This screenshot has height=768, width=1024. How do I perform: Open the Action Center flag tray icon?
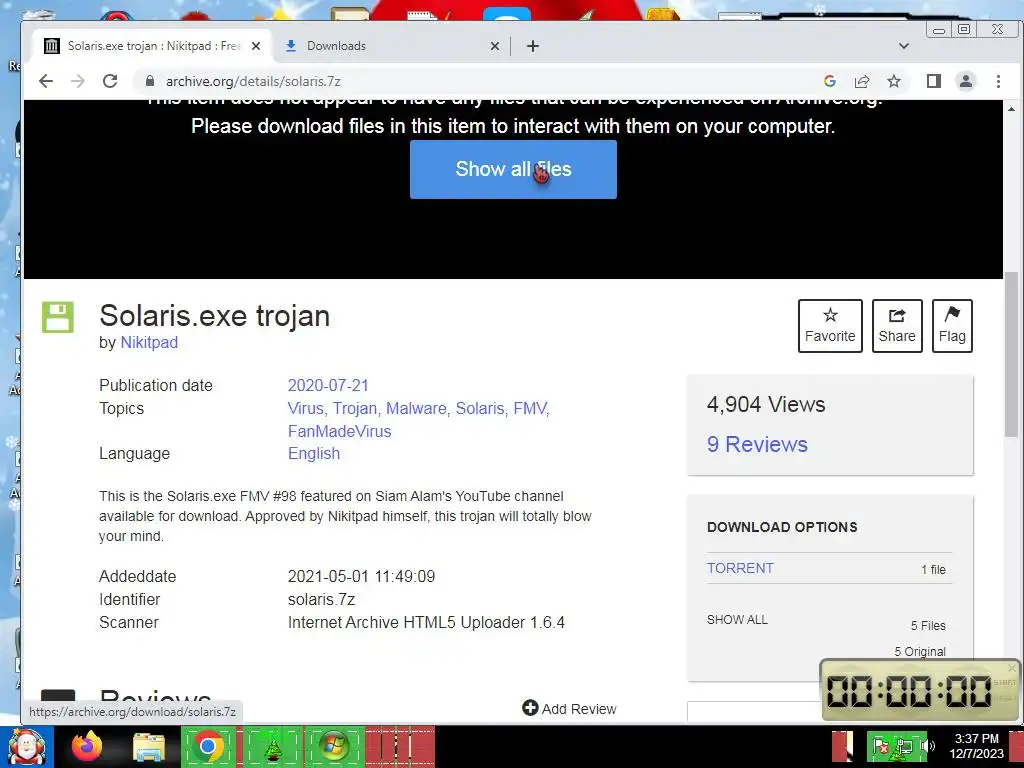pyautogui.click(x=880, y=746)
